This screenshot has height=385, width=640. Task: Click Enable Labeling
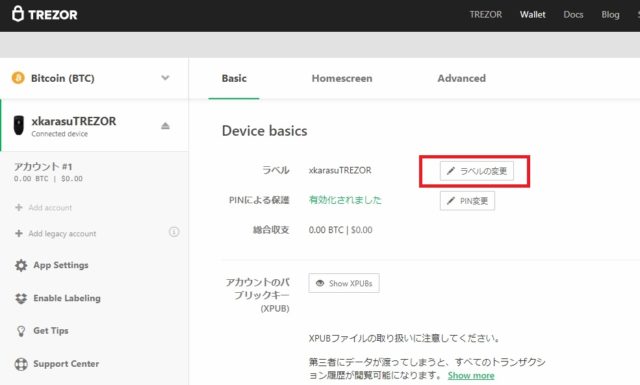67,298
